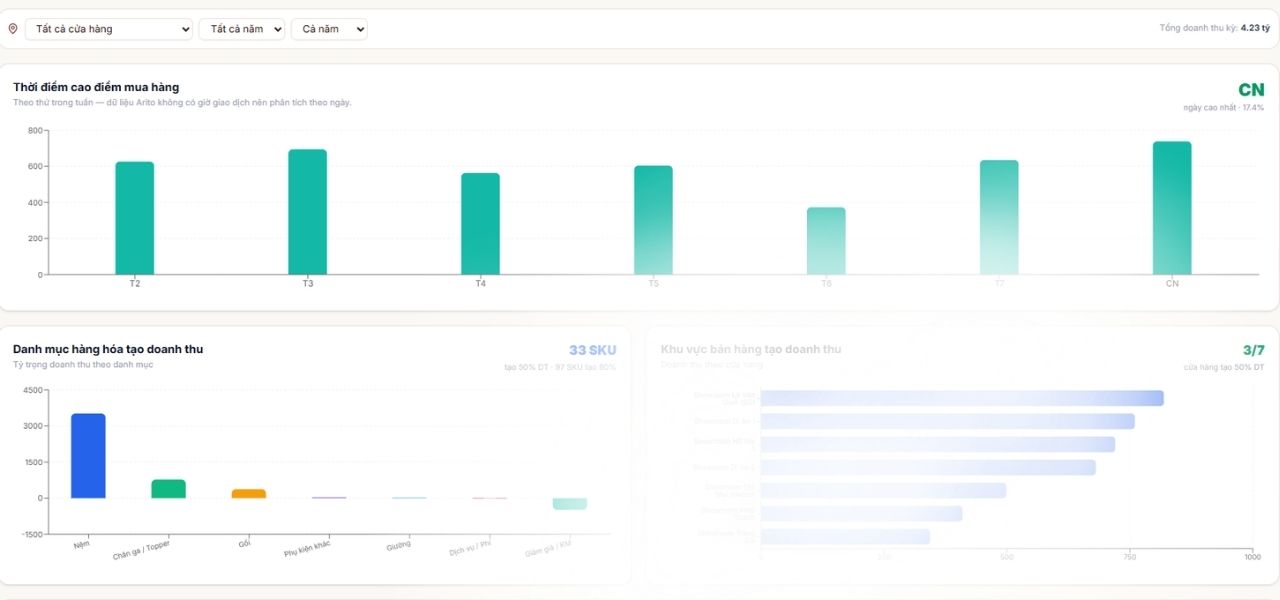Click the negative Giảm giá / KM bar
Screen dimensions: 1280x600
pos(570,504)
